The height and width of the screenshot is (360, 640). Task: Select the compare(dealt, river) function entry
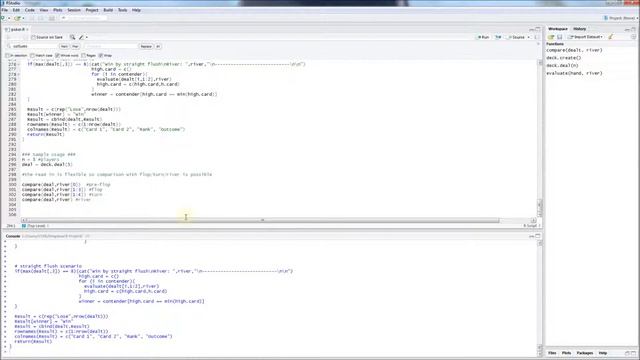(574, 50)
